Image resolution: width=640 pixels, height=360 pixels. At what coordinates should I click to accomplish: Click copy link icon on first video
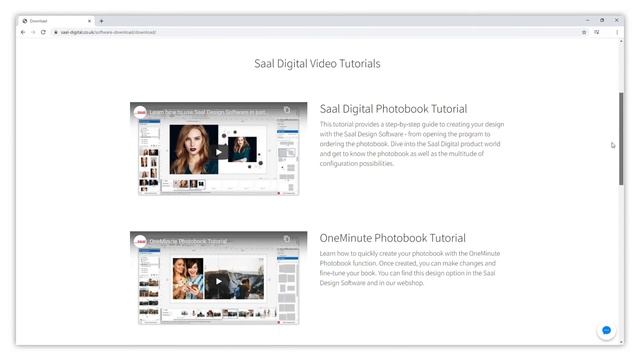coord(287,110)
